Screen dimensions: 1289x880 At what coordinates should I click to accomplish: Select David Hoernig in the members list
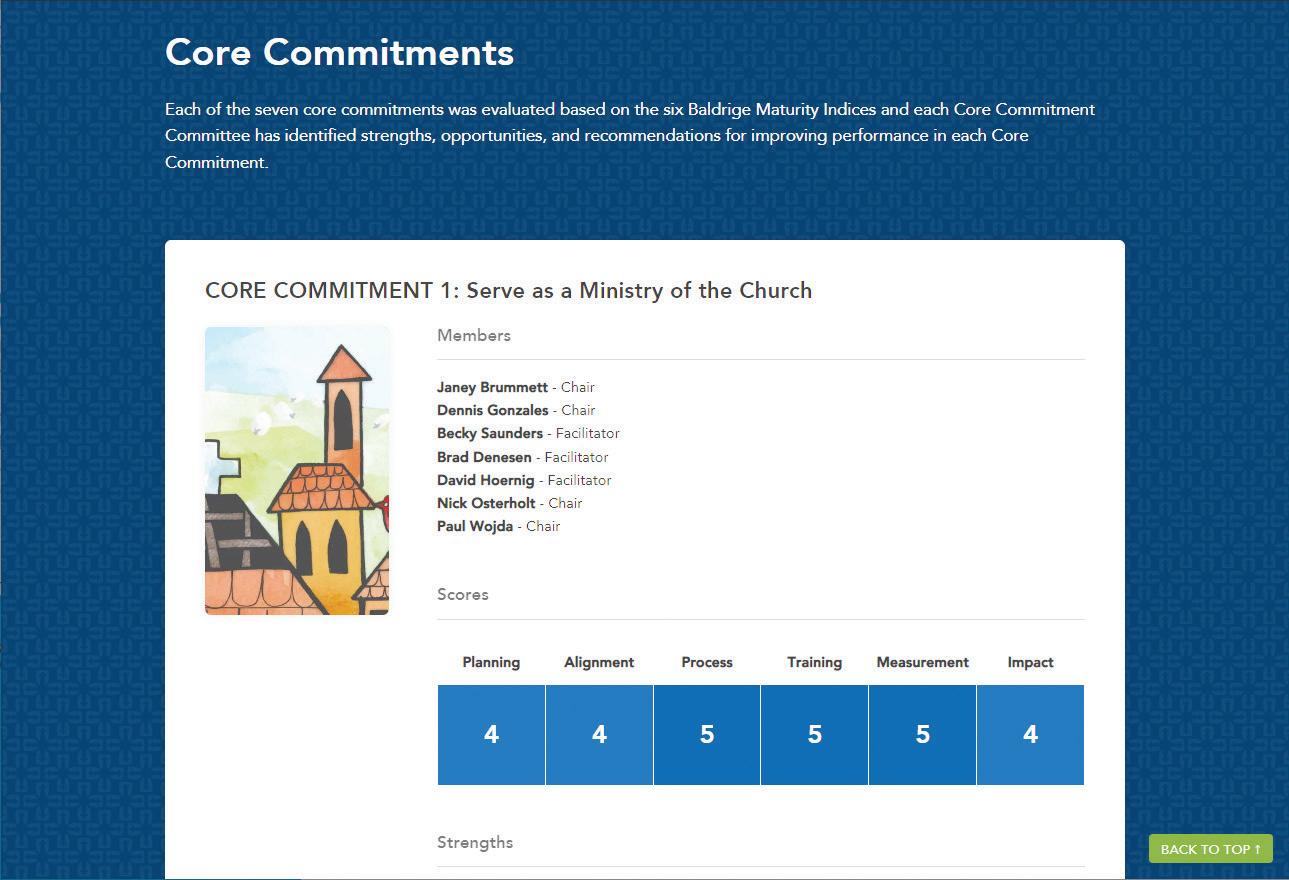pyautogui.click(x=485, y=480)
